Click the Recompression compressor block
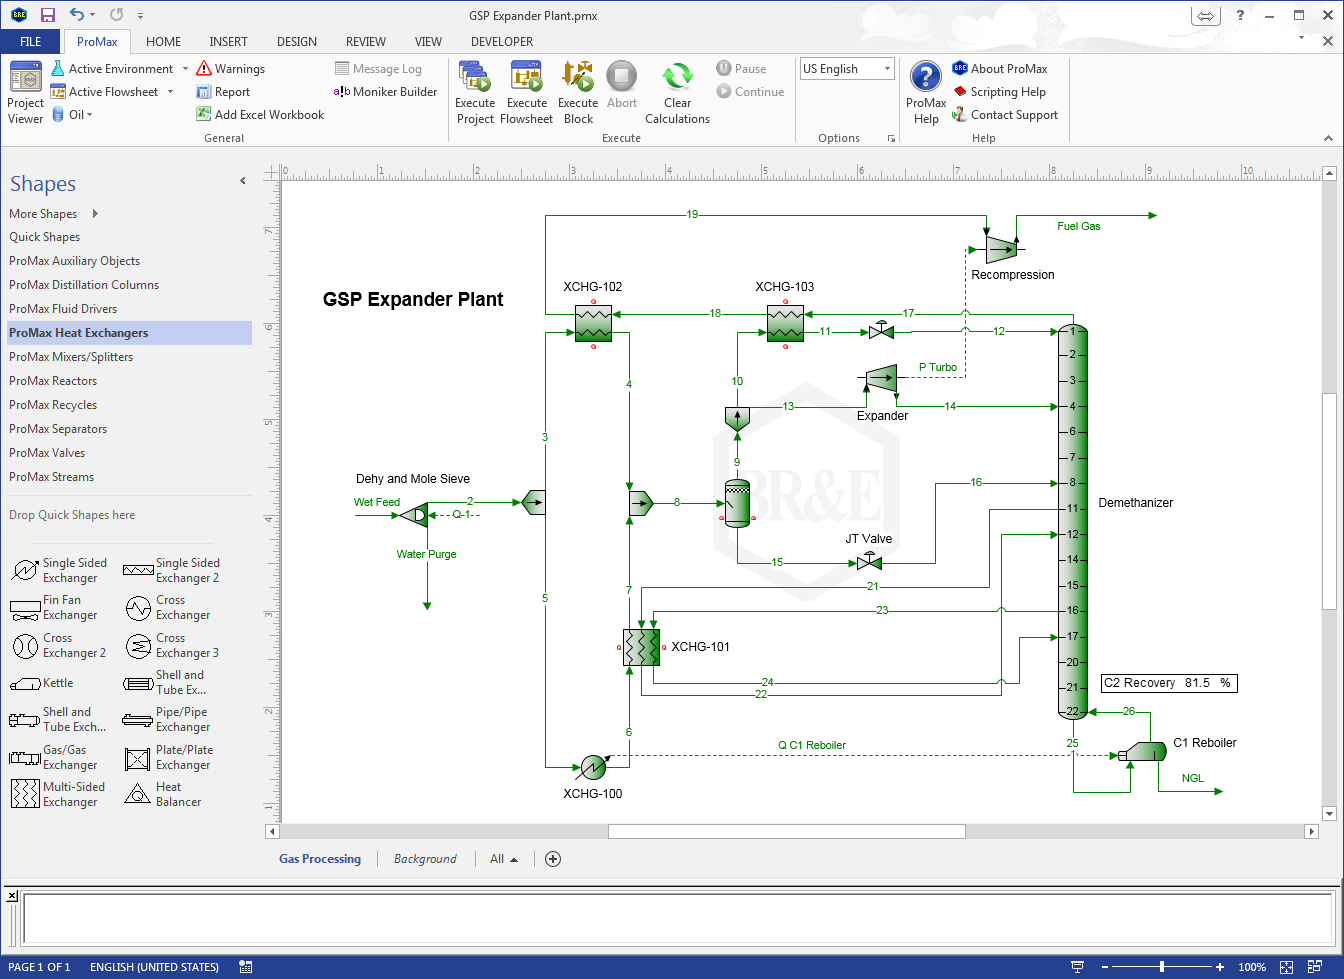This screenshot has width=1344, height=979. [x=1001, y=248]
